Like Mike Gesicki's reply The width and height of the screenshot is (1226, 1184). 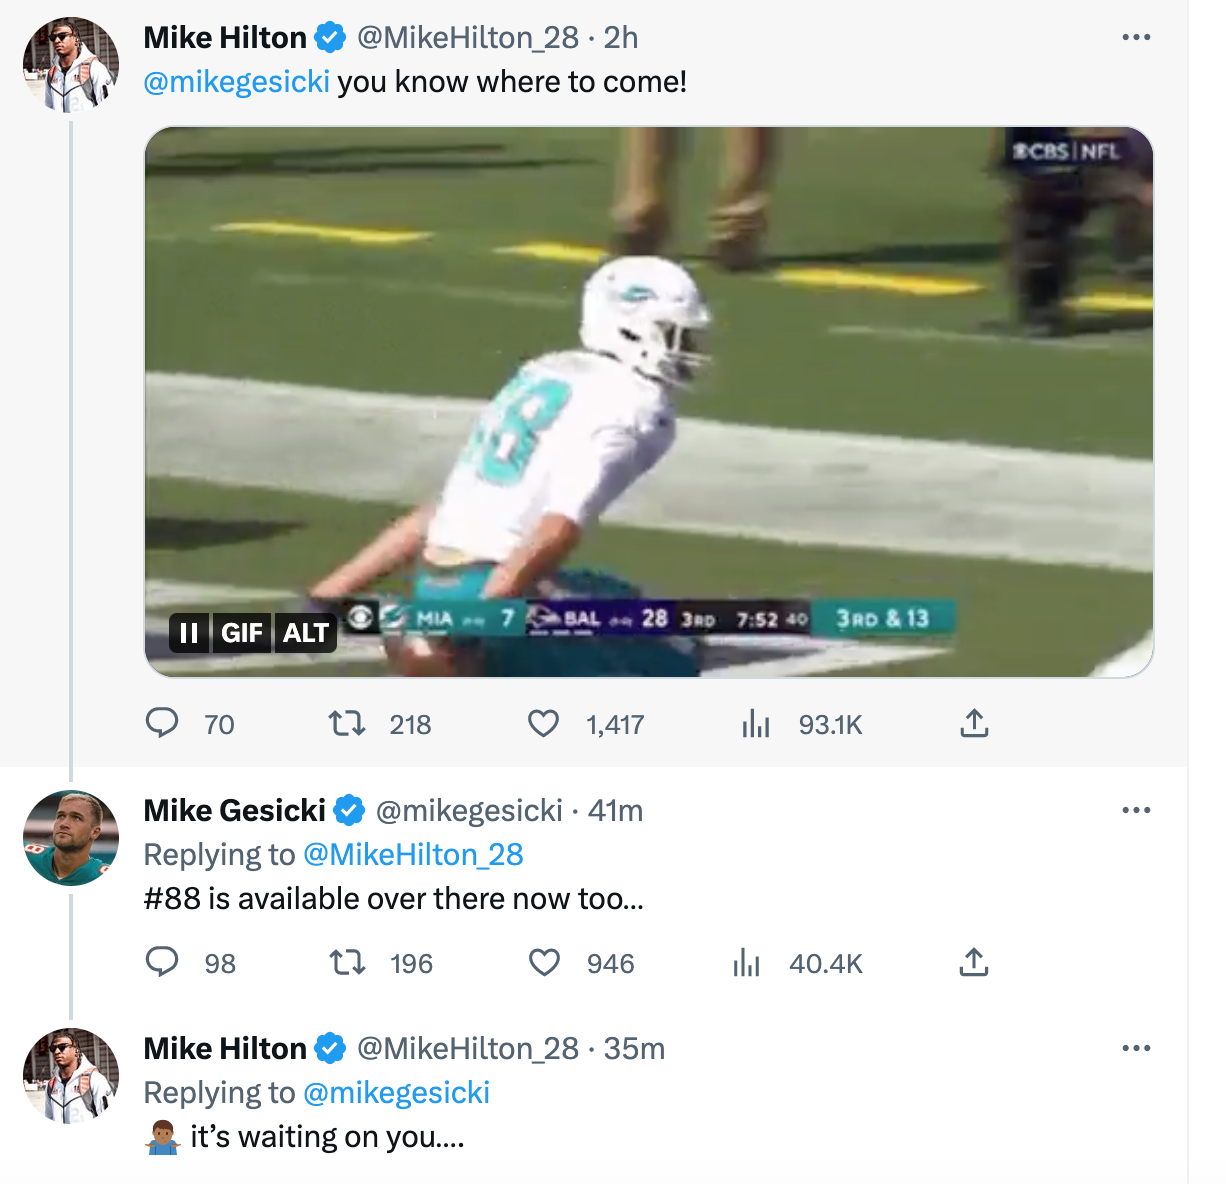point(543,963)
